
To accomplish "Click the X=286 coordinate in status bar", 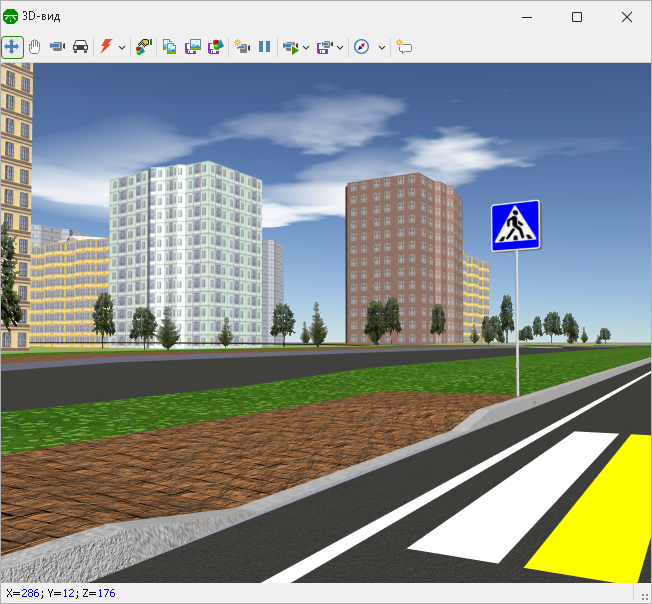I will click(x=23, y=593).
